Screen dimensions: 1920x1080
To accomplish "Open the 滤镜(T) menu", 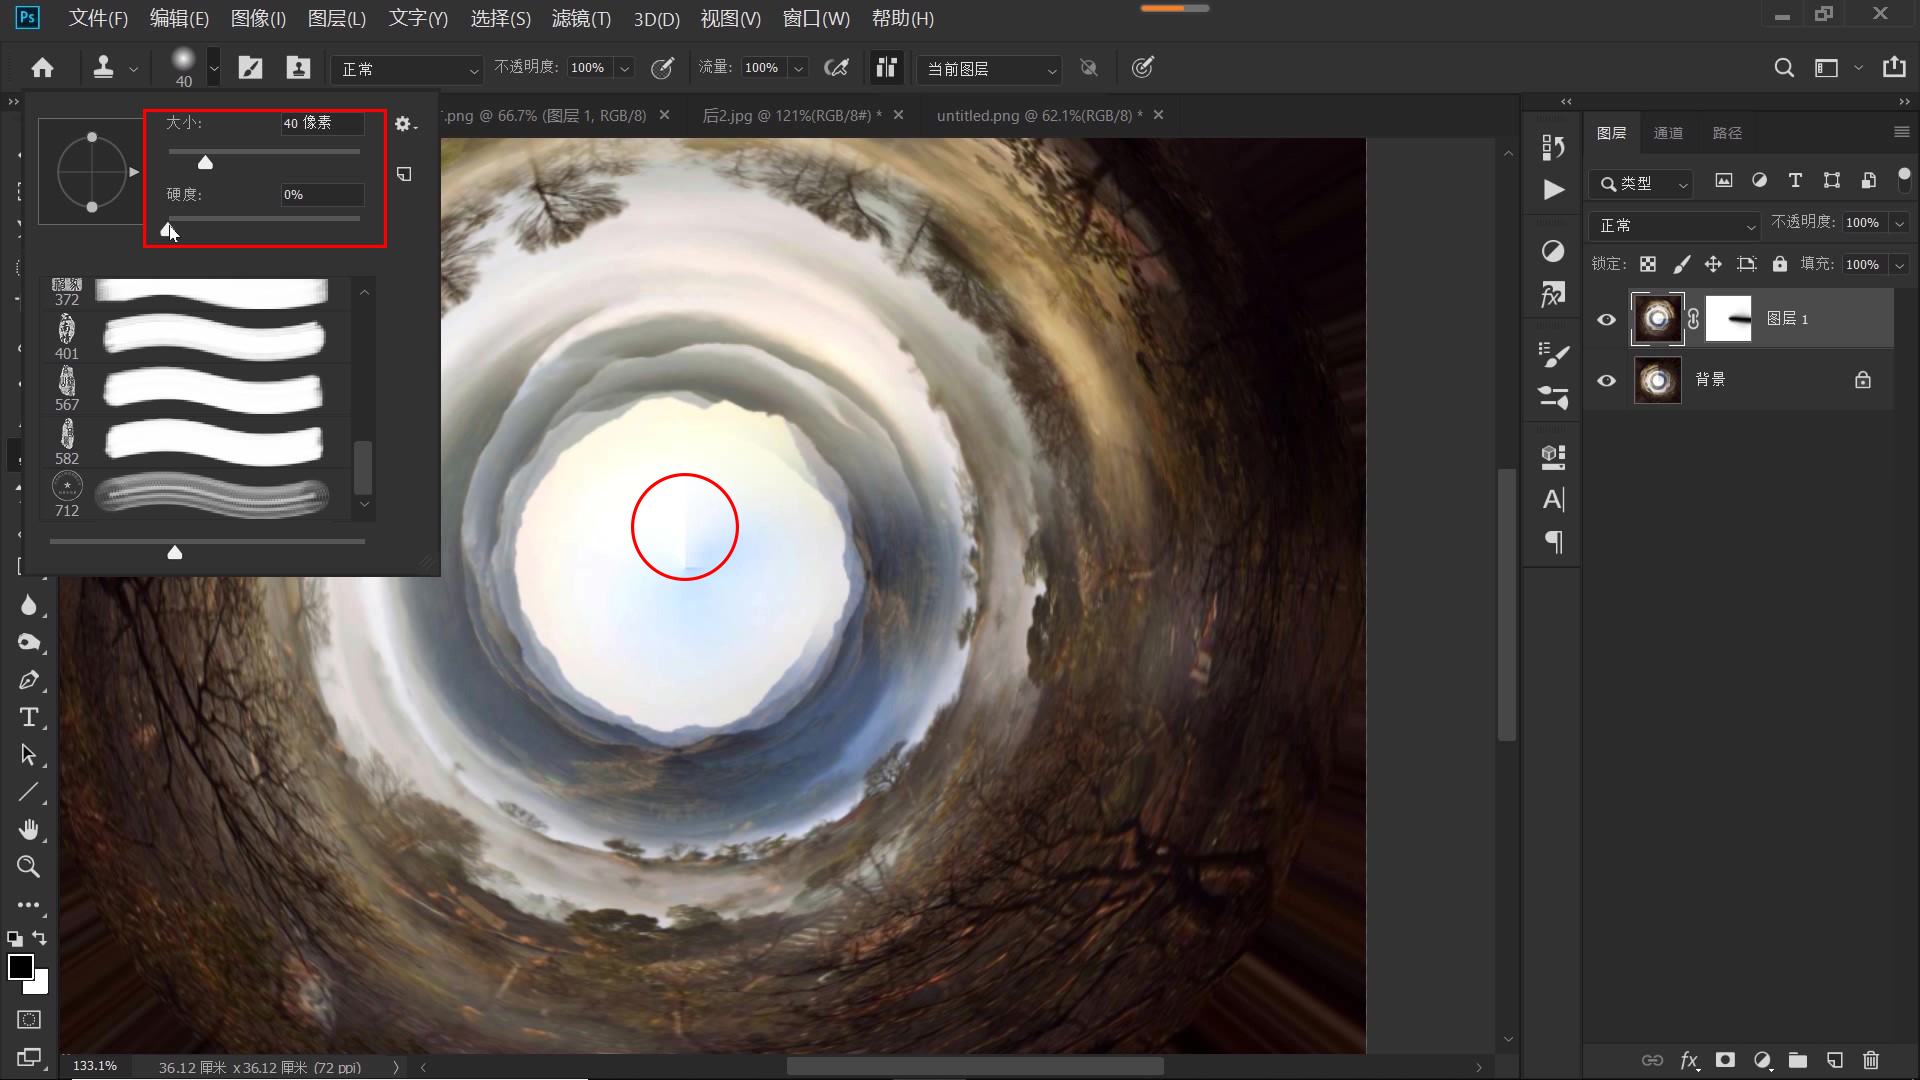I will tap(581, 19).
